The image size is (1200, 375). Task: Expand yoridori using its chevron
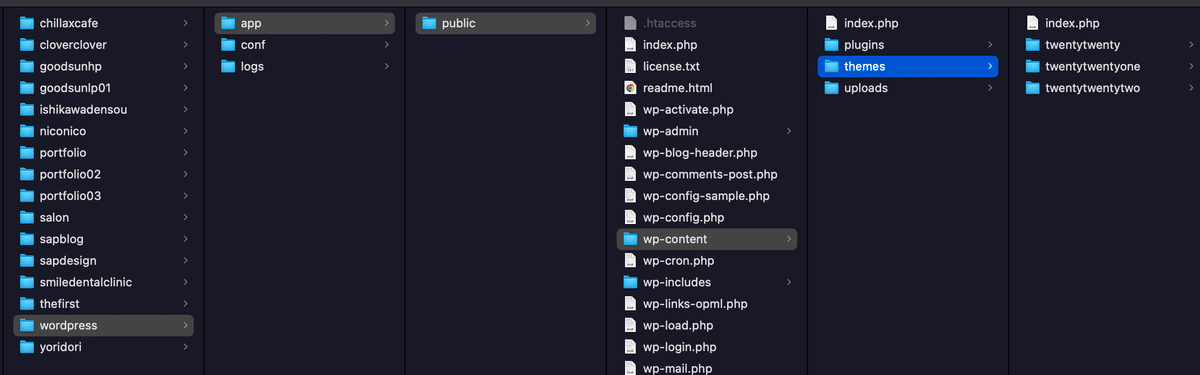point(186,347)
